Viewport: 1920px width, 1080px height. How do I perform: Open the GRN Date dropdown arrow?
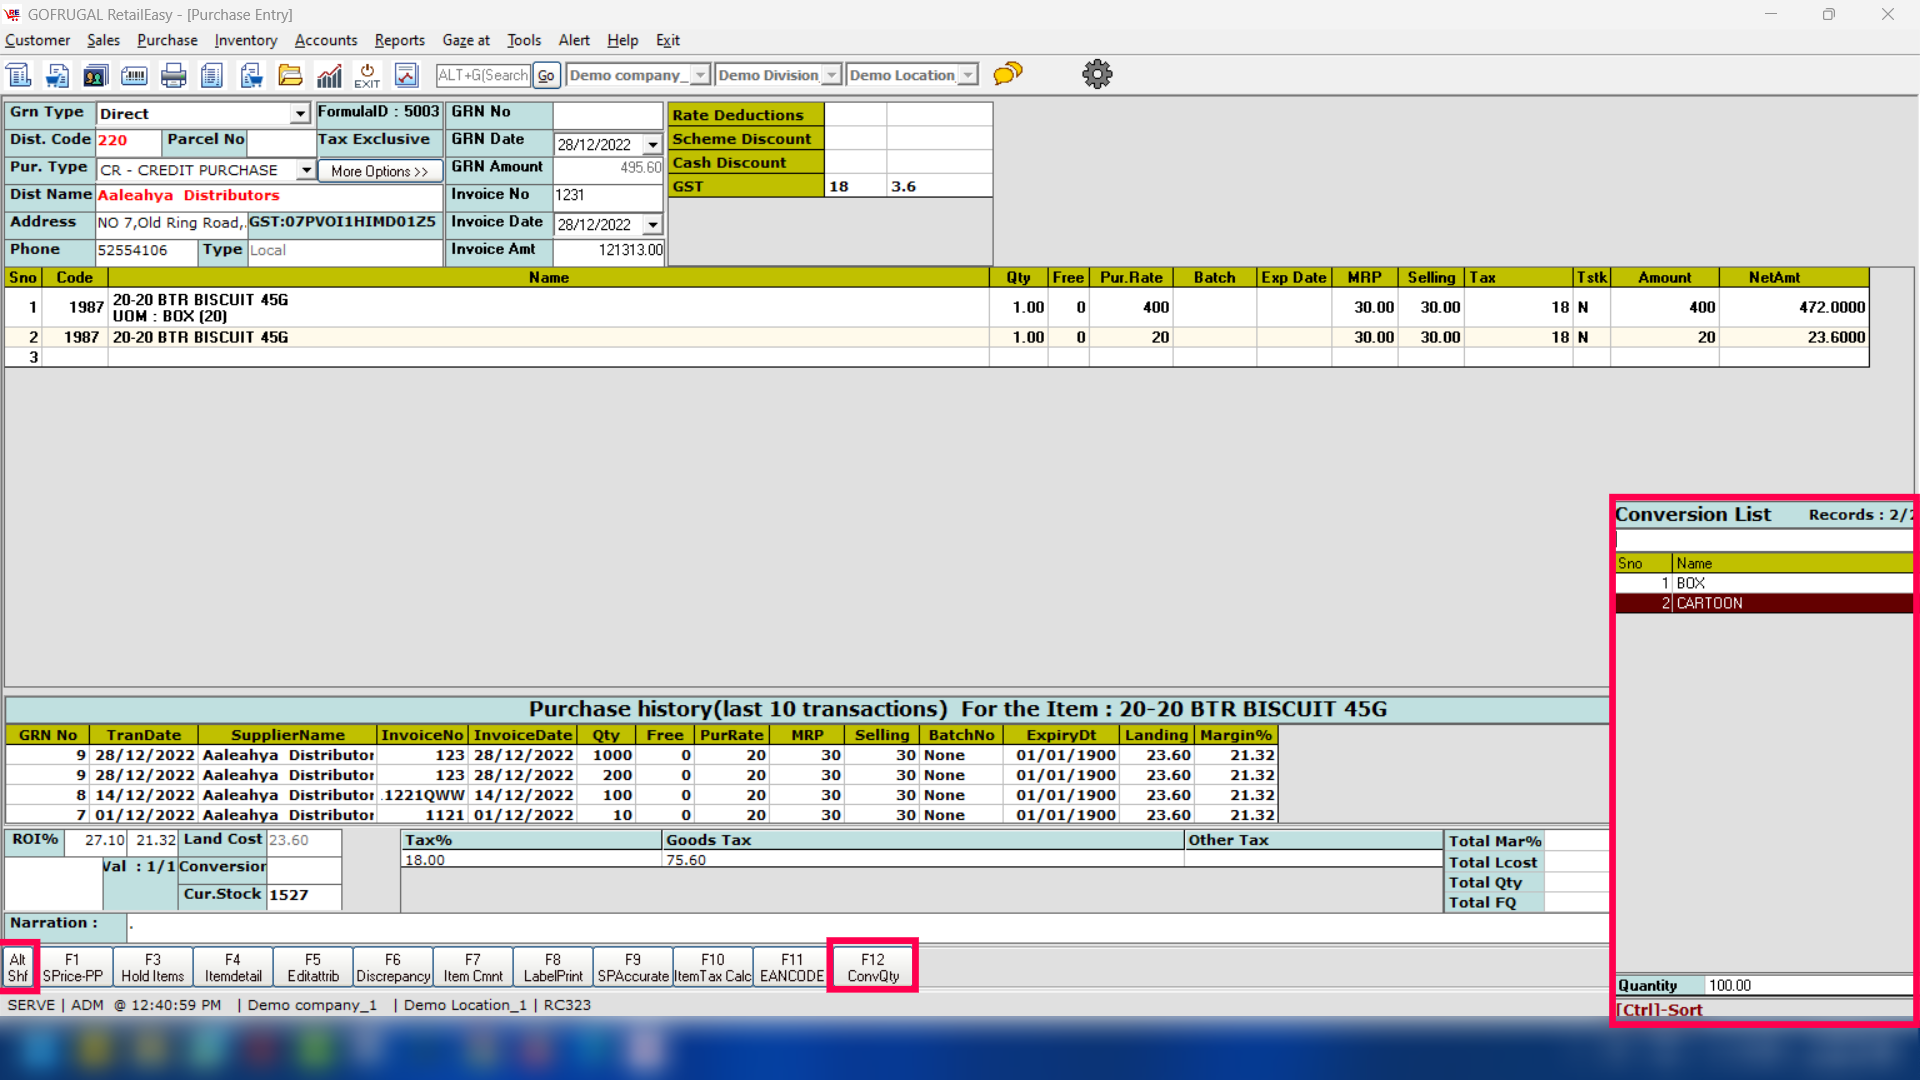[x=652, y=145]
